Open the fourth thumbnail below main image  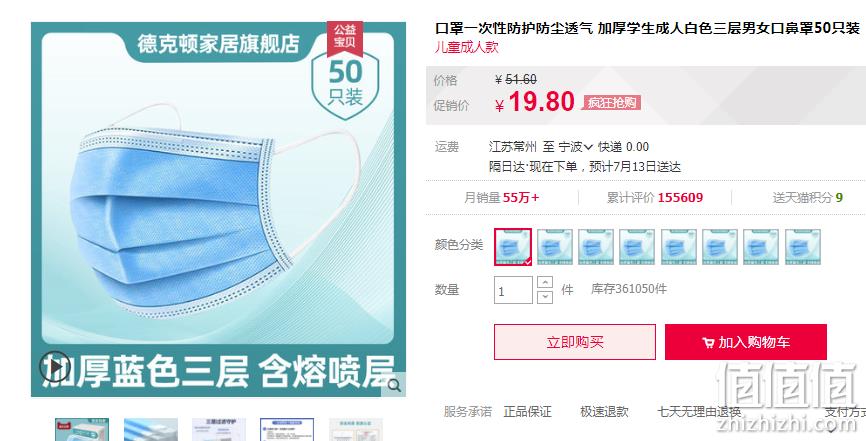[287, 430]
